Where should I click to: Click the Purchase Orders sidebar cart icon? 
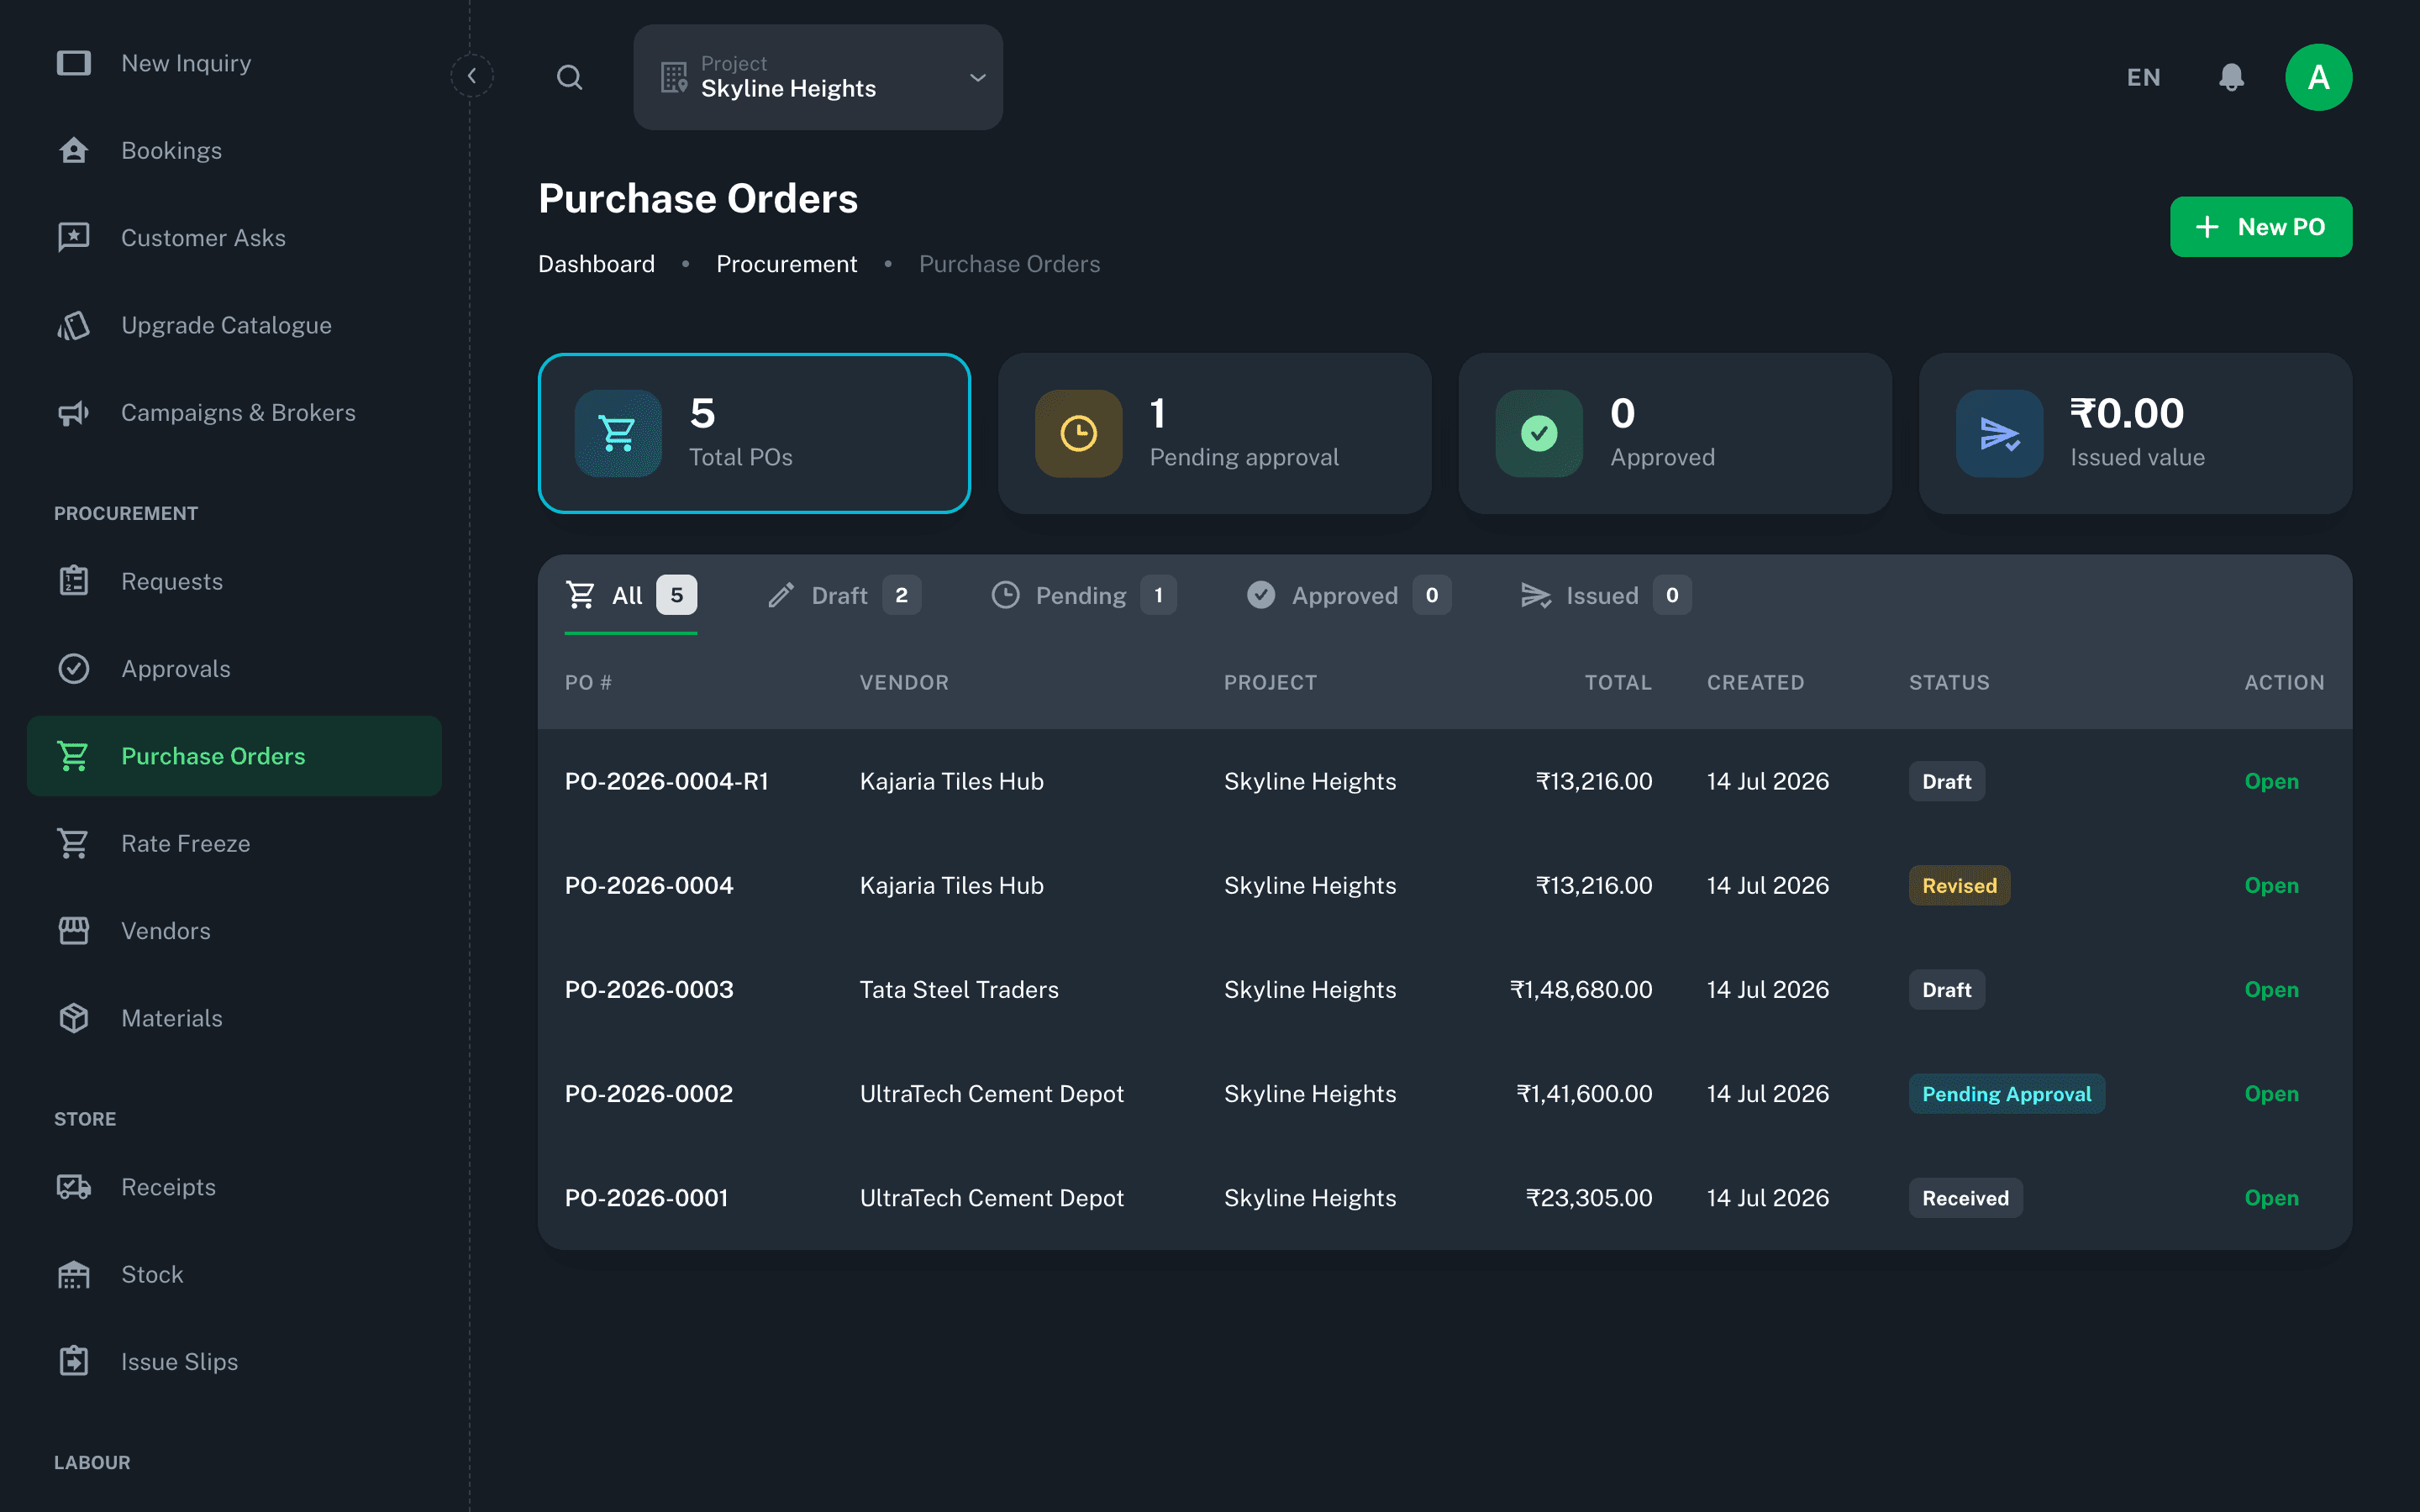coord(73,756)
